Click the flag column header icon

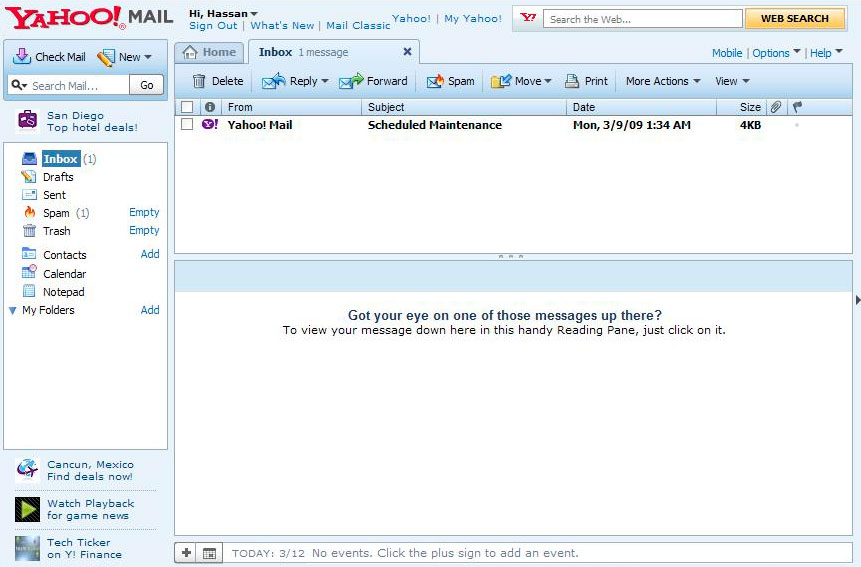[x=797, y=107]
